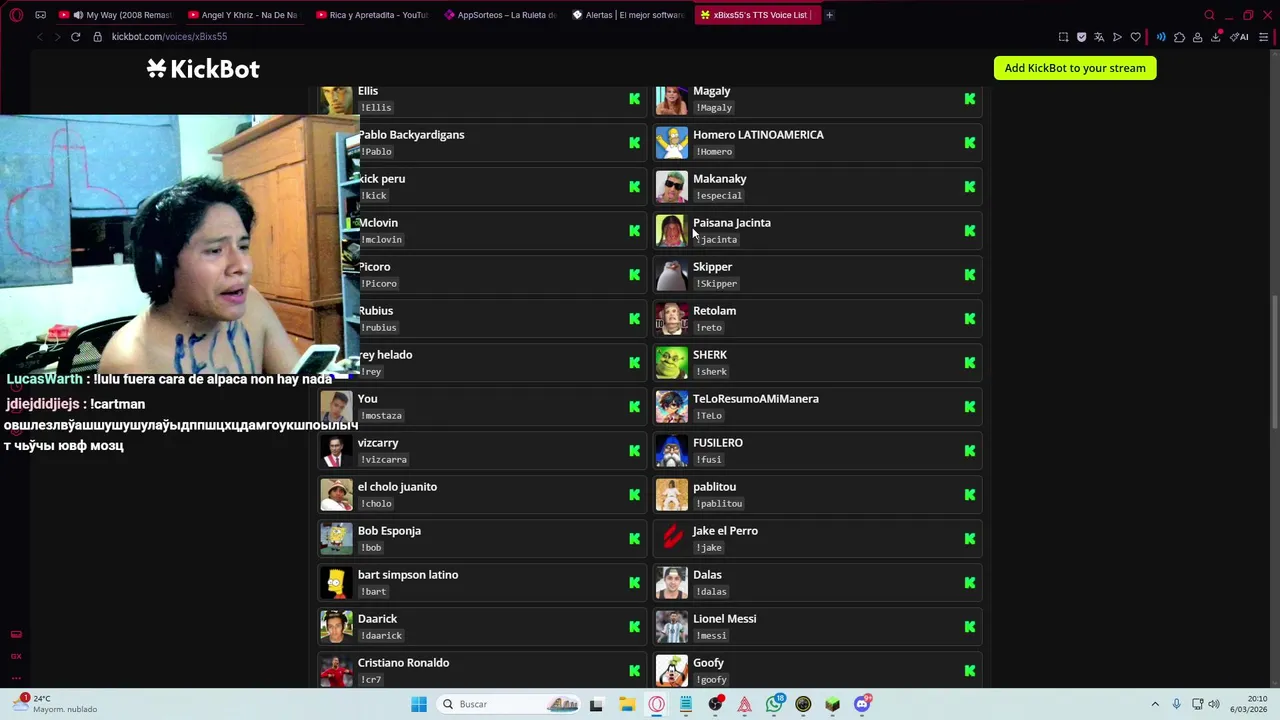Image resolution: width=1280 pixels, height=720 pixels.
Task: Click the taskbar Buscar search box
Action: (x=510, y=704)
